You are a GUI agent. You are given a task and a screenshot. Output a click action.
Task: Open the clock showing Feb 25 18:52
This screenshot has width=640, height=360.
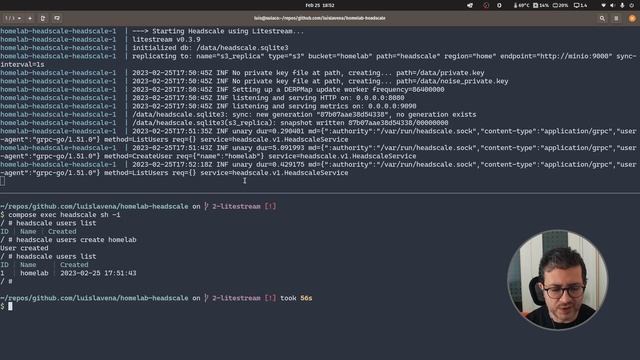(x=320, y=5)
